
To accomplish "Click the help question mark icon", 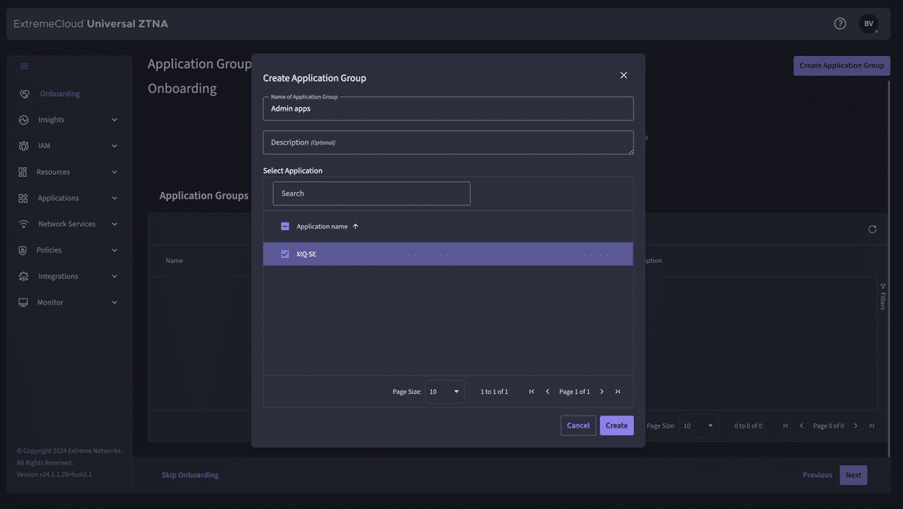I will (840, 24).
